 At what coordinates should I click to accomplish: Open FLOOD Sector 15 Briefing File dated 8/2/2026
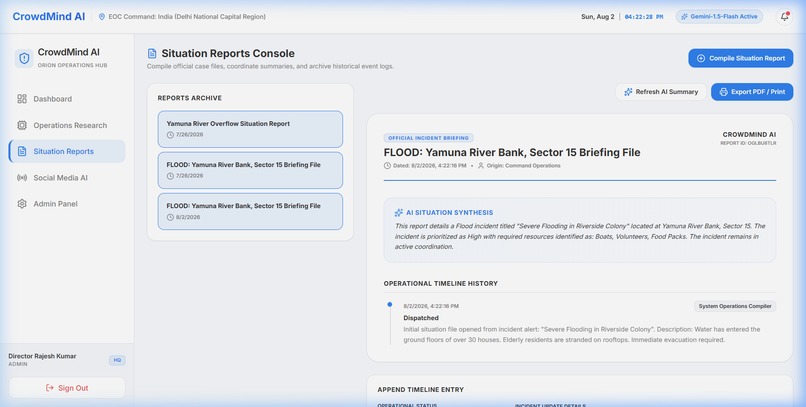click(x=250, y=211)
